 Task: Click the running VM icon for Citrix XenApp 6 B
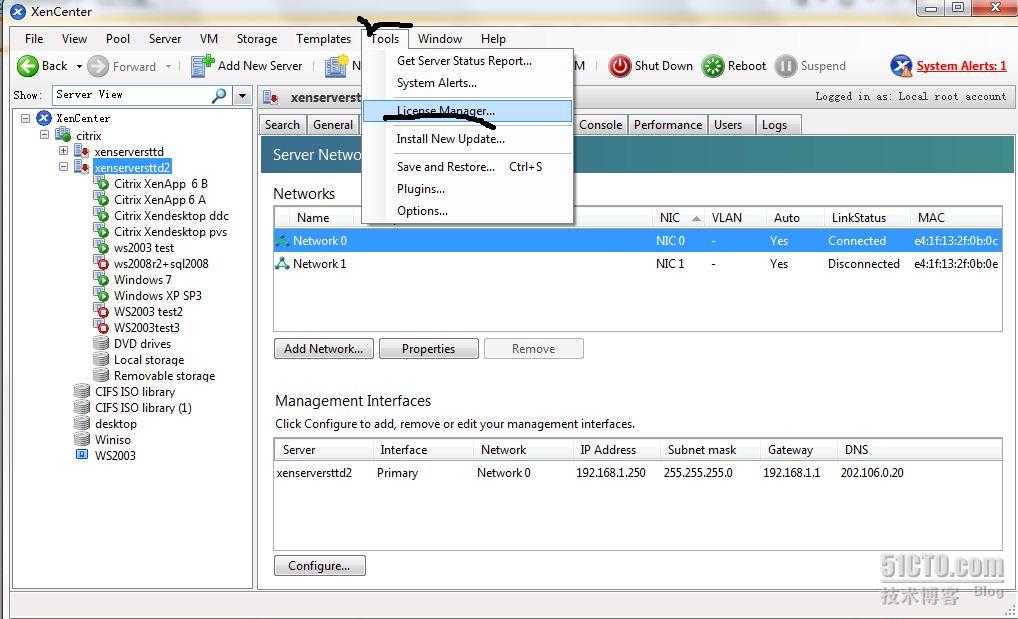coord(101,183)
